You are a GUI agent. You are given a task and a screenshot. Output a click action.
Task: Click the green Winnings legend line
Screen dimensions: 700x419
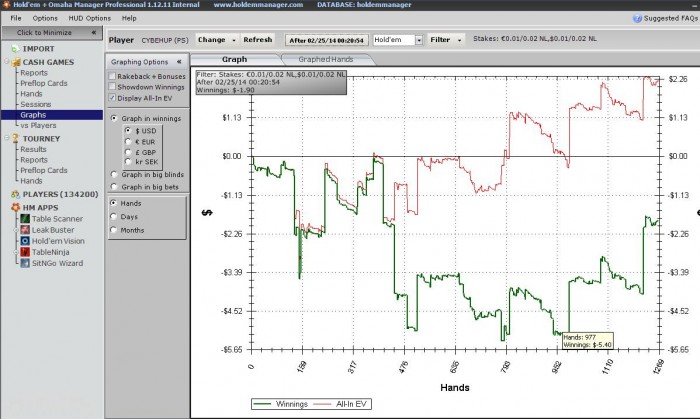tap(262, 404)
